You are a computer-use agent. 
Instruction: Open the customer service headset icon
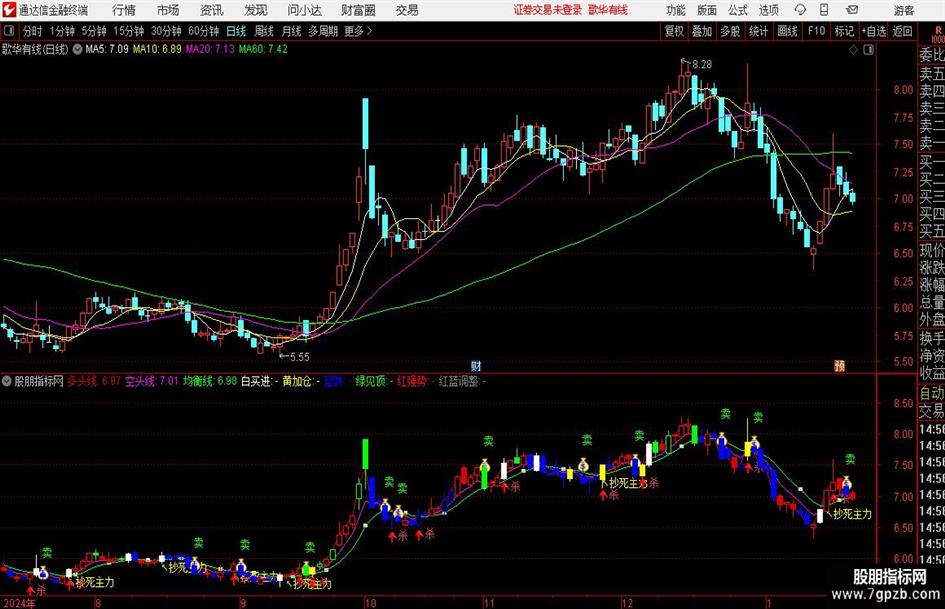800,10
